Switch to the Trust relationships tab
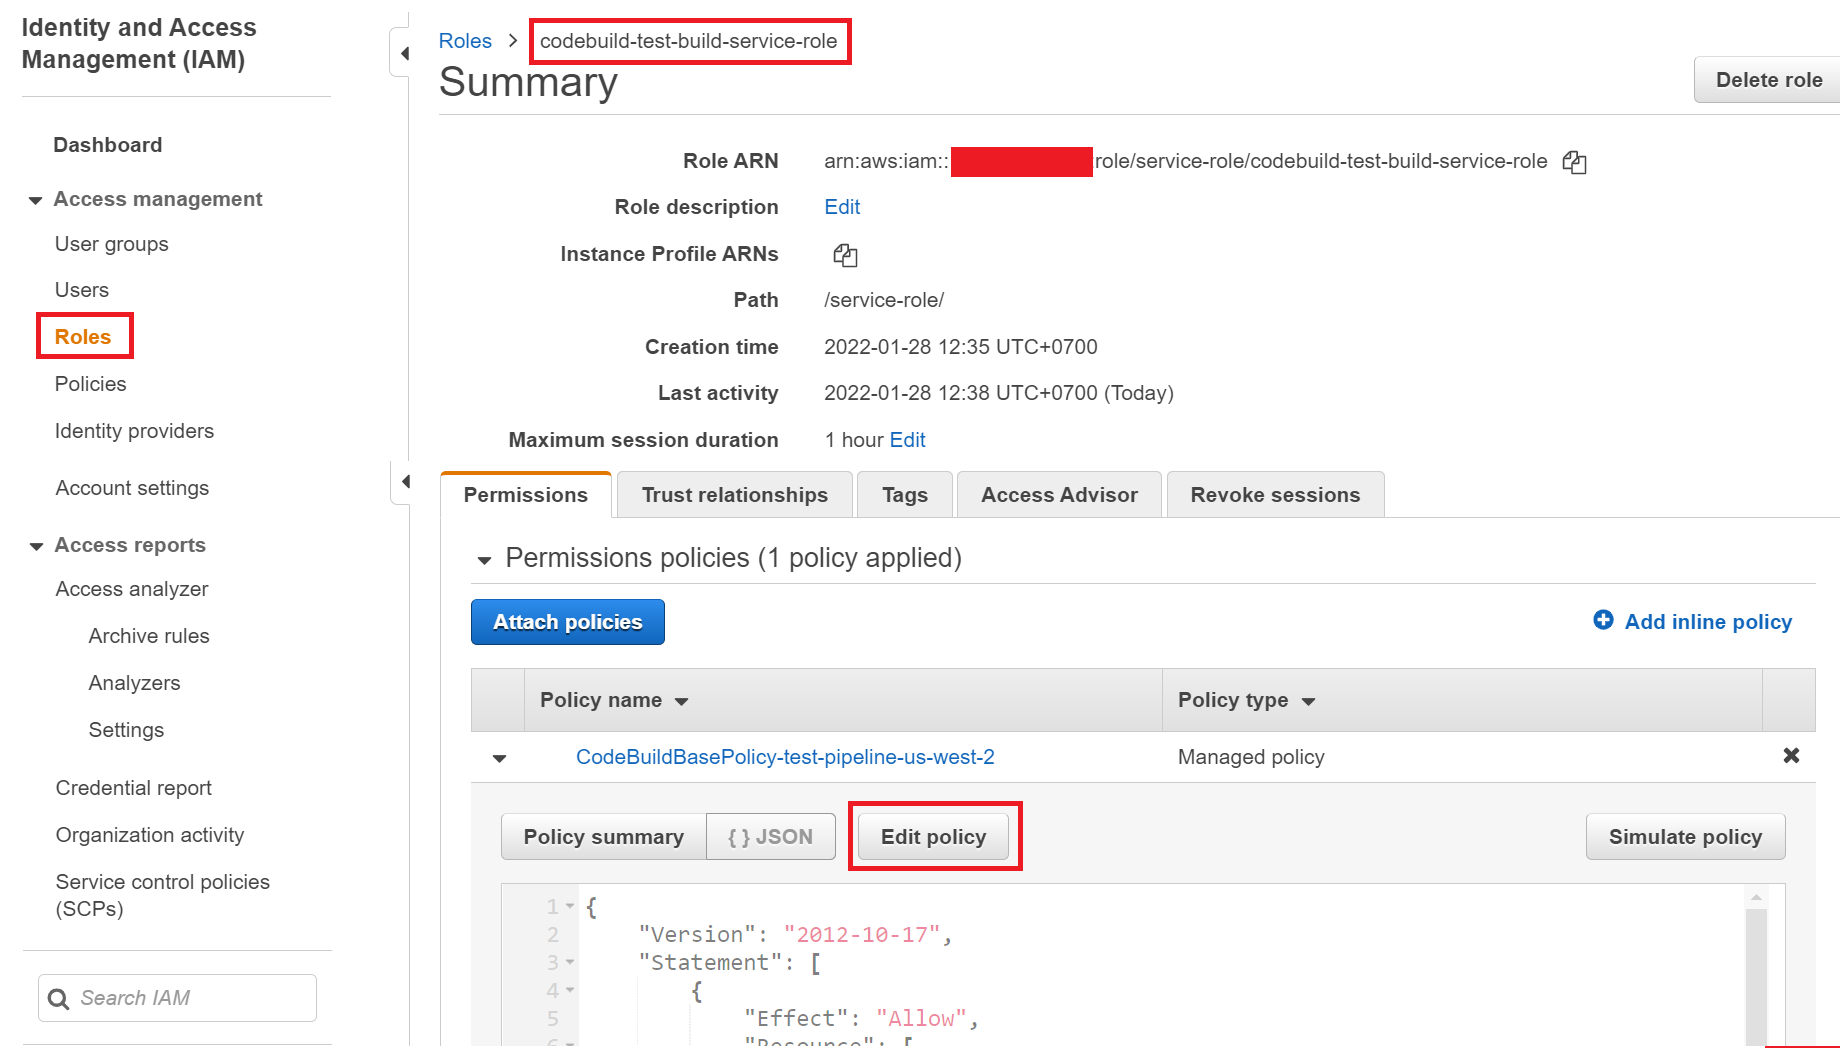This screenshot has height=1048, width=1840. pos(734,494)
